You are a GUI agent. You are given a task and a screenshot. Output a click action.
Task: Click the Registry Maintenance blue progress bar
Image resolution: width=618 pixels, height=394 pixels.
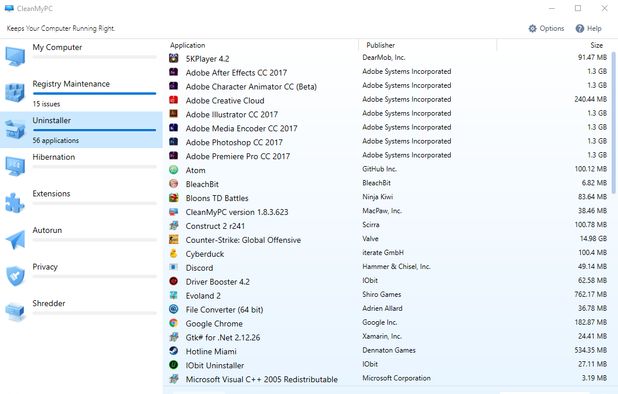point(95,93)
